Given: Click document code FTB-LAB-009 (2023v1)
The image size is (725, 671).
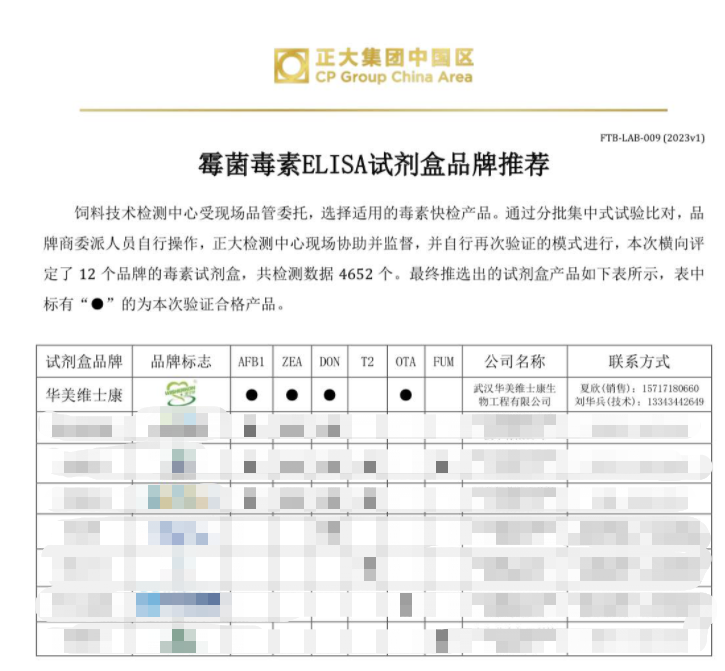Looking at the screenshot, I should click(652, 138).
